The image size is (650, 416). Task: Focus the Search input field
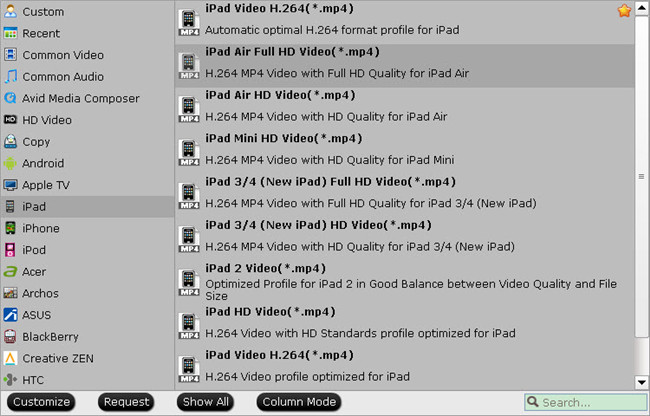click(x=586, y=402)
